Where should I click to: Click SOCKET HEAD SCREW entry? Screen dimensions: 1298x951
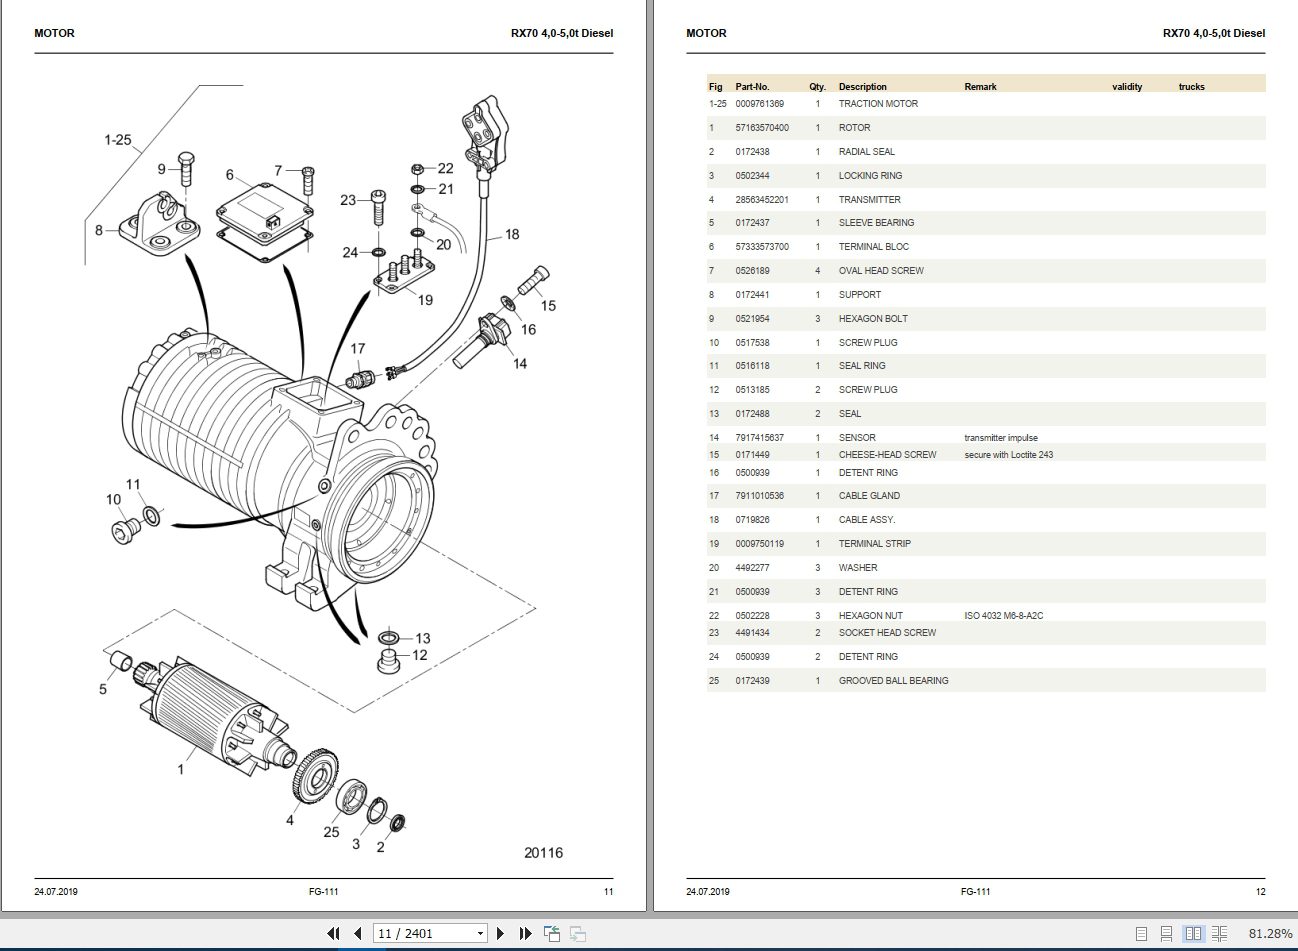887,633
